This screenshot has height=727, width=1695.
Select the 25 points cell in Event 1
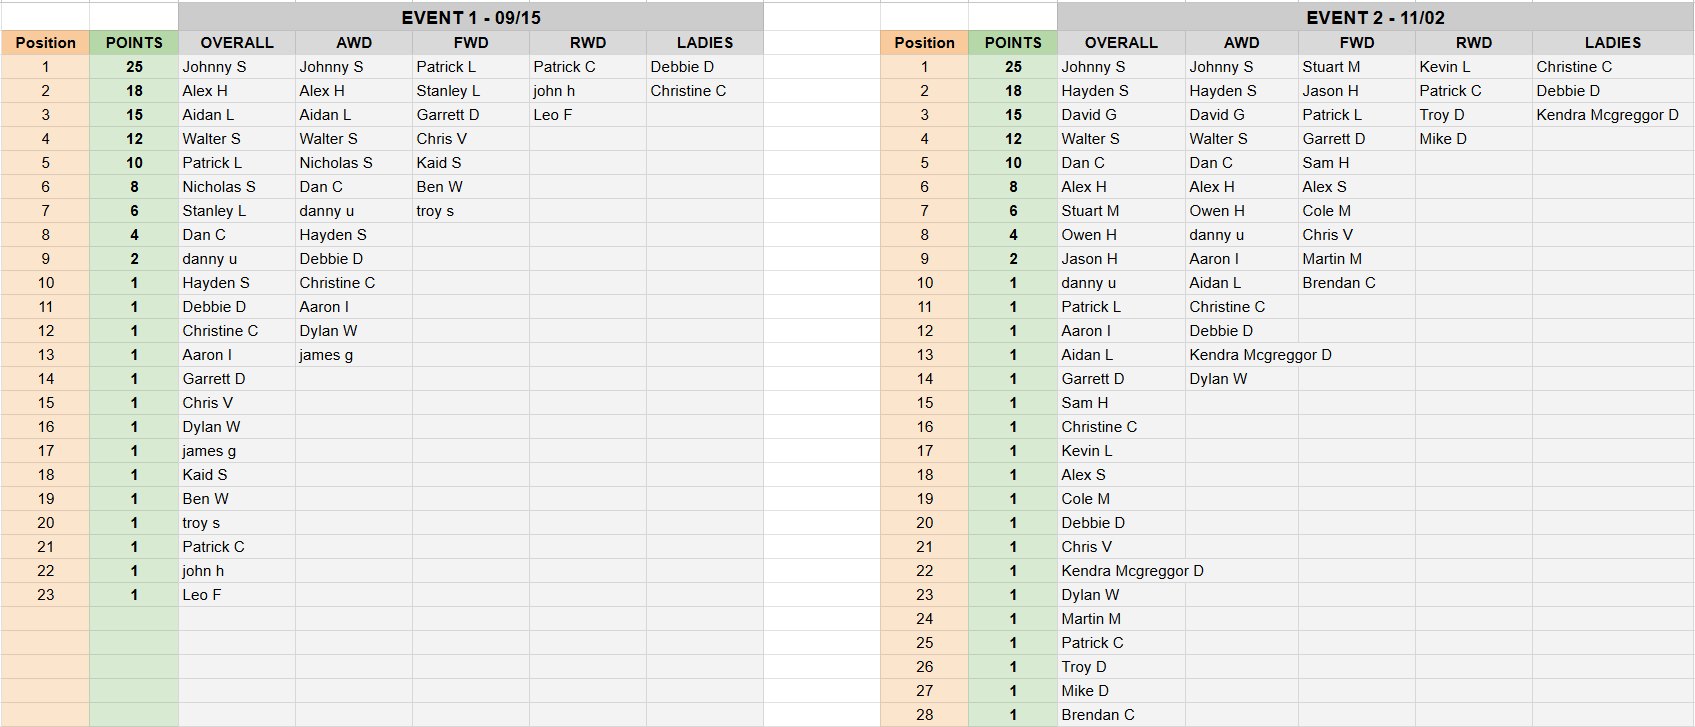pyautogui.click(x=134, y=67)
